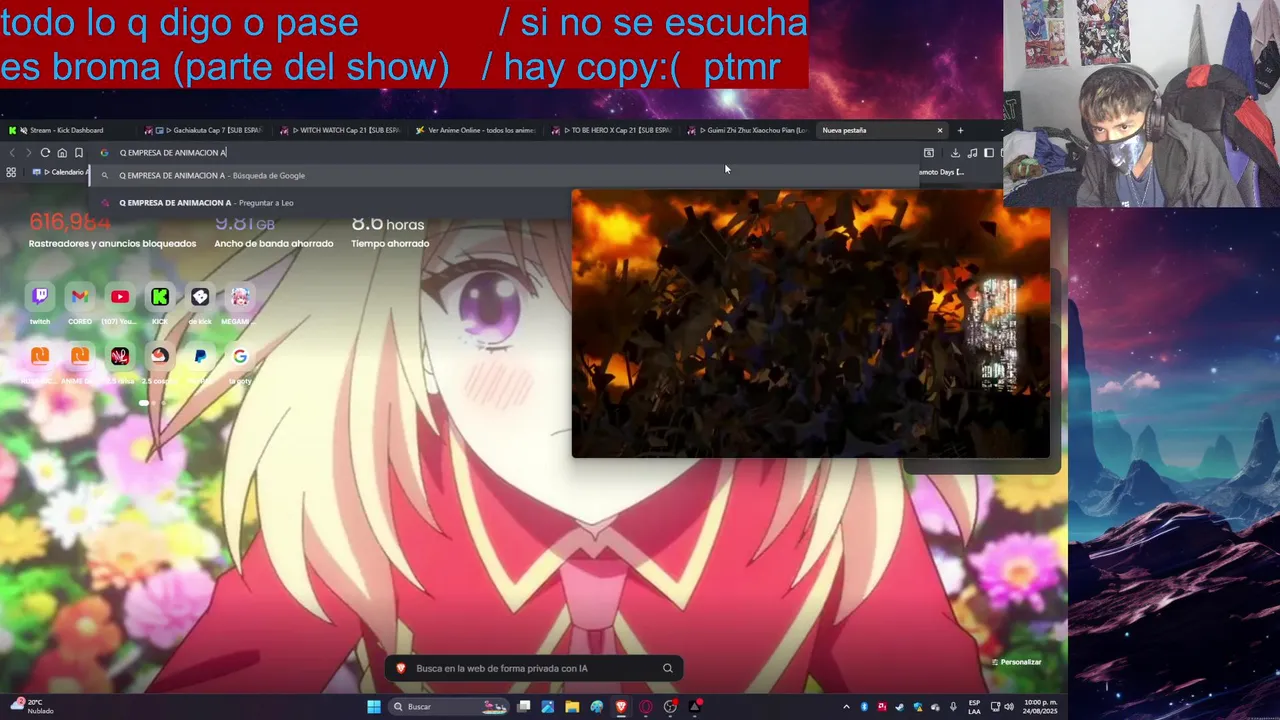Open the green KICK shortcut tile
Image resolution: width=1280 pixels, height=720 pixels.
[160, 297]
